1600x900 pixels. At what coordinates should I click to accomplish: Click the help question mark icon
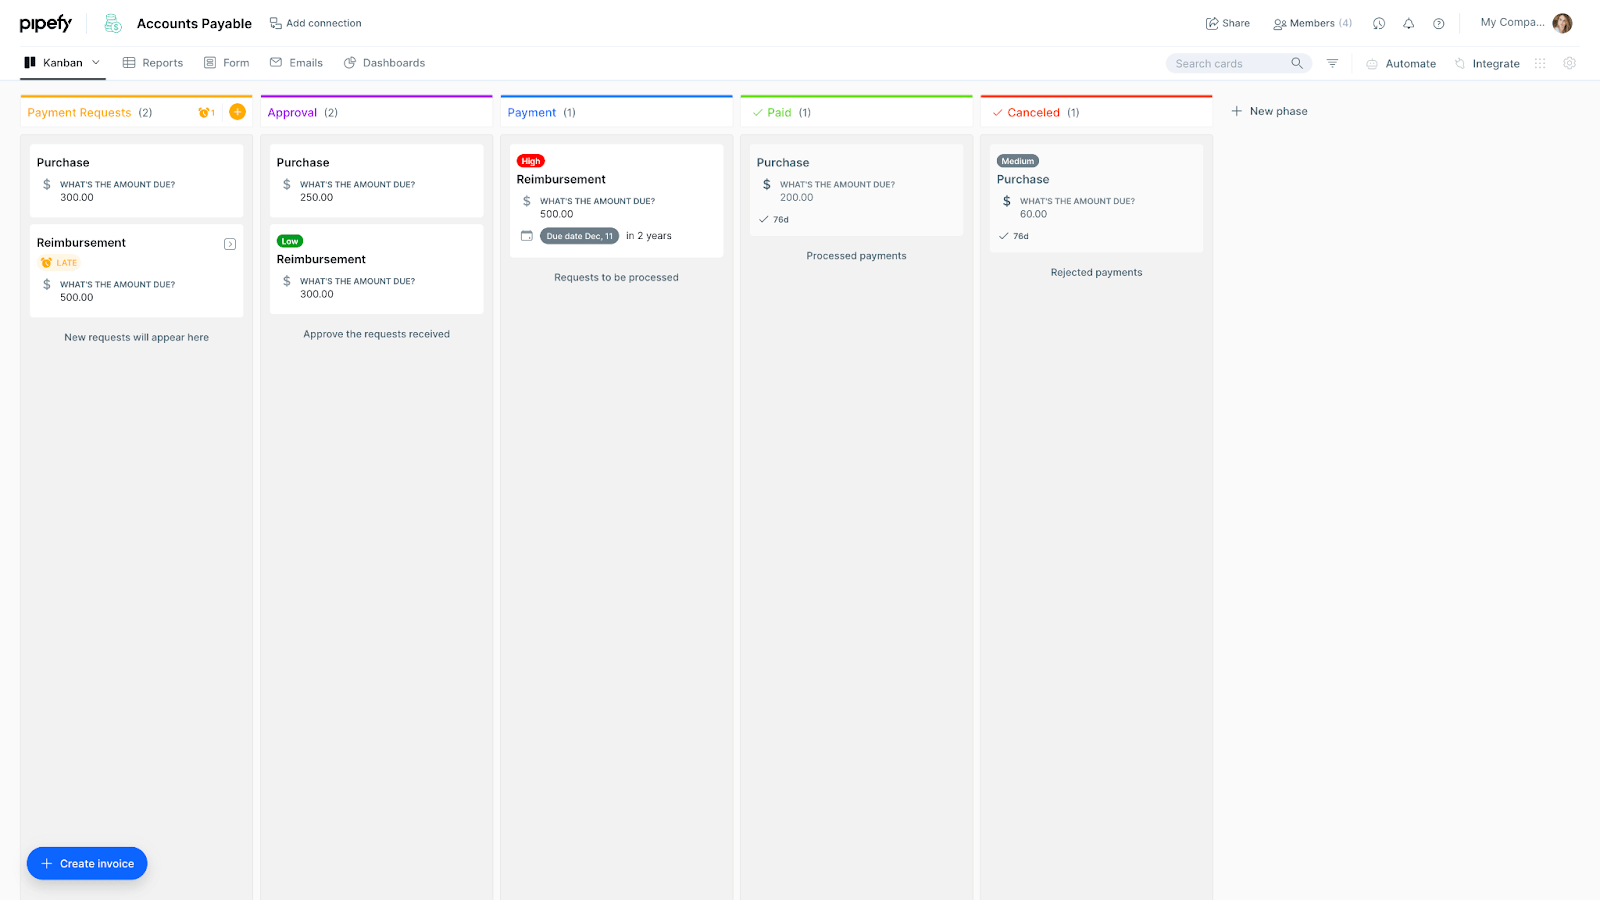(x=1438, y=23)
